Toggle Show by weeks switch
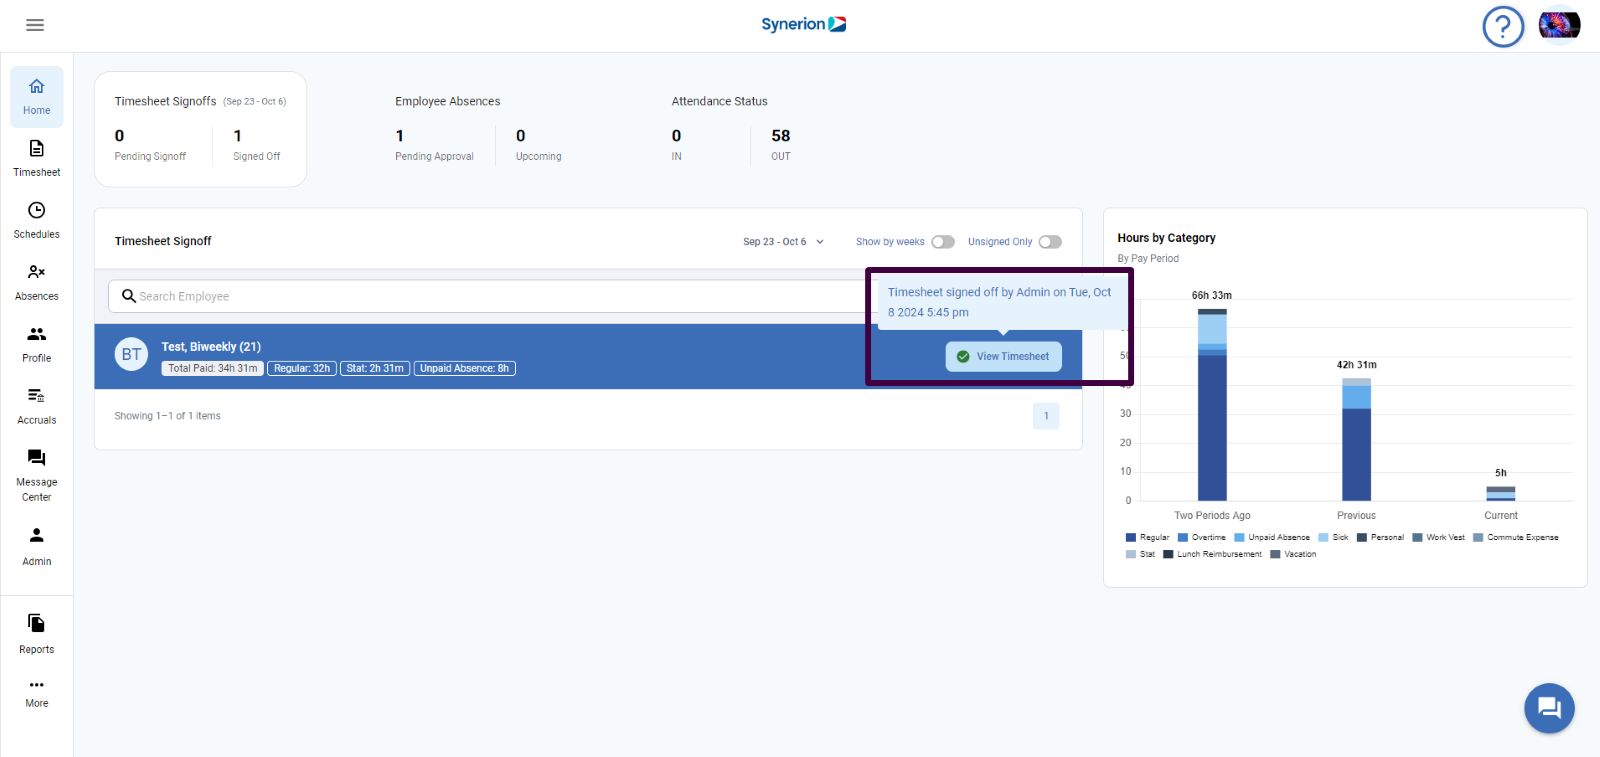 pyautogui.click(x=943, y=242)
